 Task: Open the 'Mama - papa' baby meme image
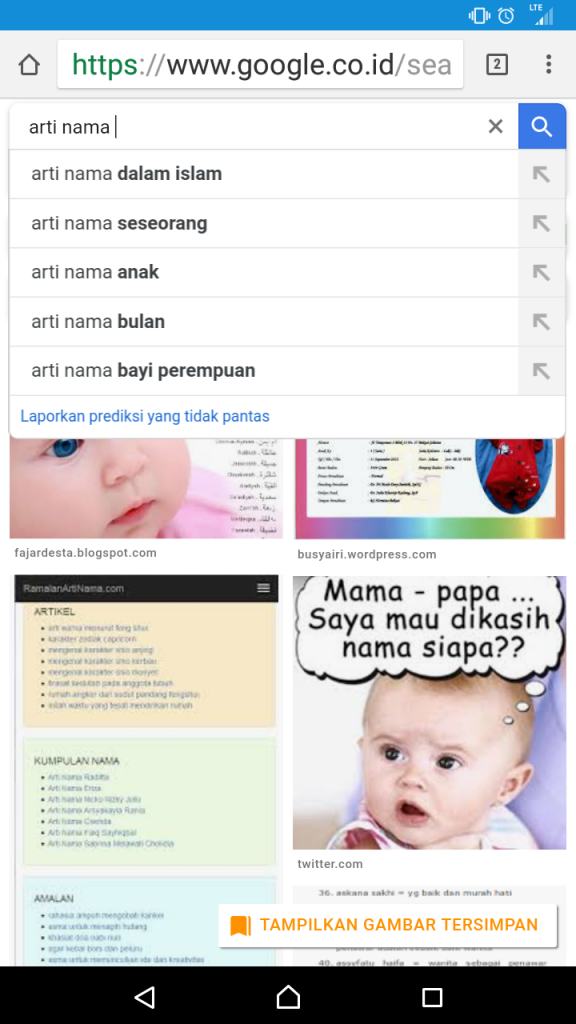pos(429,712)
